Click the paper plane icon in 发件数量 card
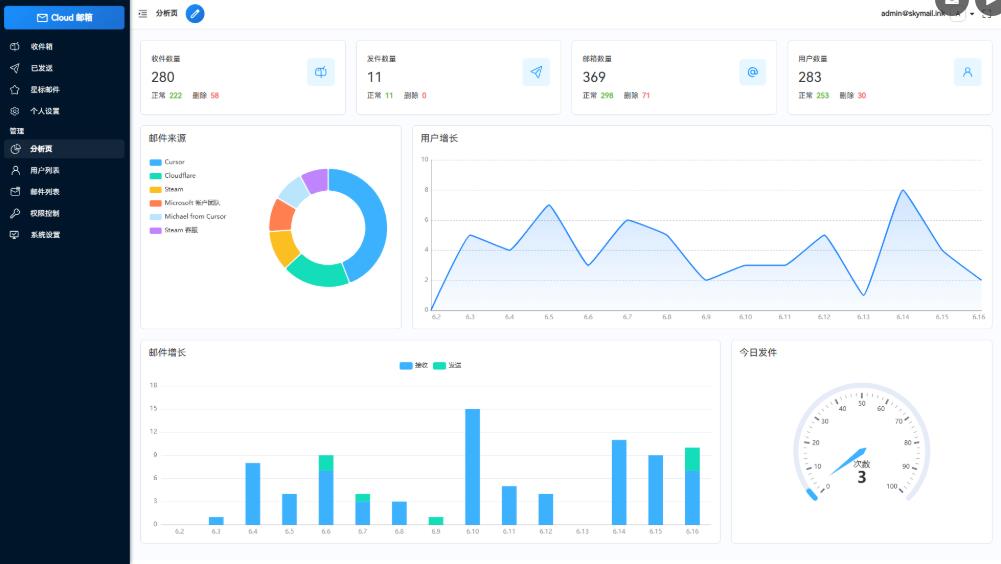Screen dimensions: 1001x564 (536, 72)
